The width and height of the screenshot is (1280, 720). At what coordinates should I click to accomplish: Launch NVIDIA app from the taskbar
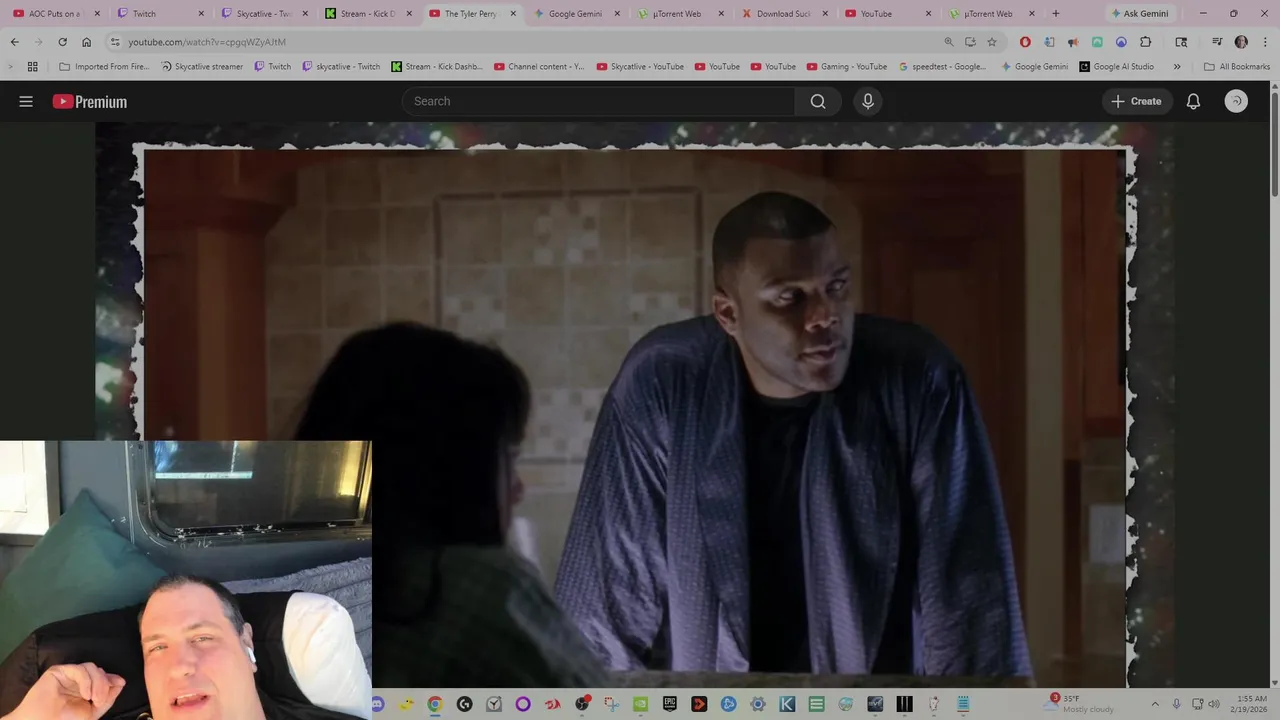(x=640, y=704)
